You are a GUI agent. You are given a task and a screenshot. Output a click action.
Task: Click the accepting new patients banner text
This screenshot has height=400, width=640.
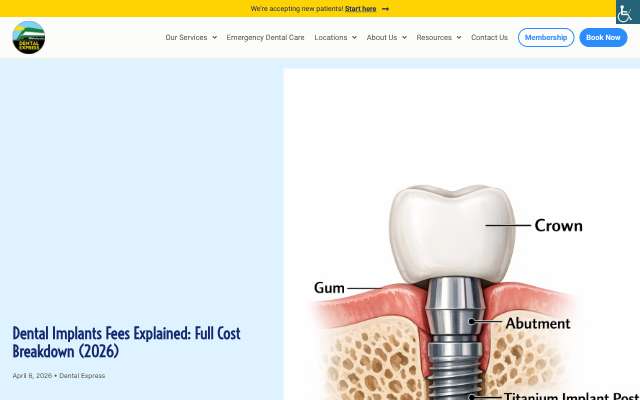tap(297, 9)
